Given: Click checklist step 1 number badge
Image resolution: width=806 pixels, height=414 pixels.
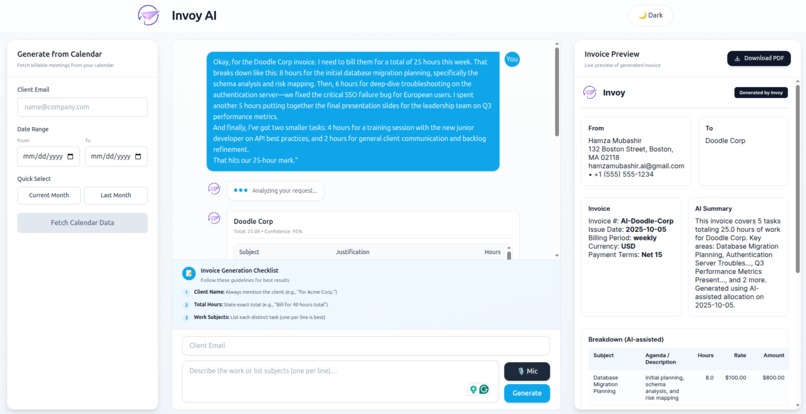Looking at the screenshot, I should (187, 292).
